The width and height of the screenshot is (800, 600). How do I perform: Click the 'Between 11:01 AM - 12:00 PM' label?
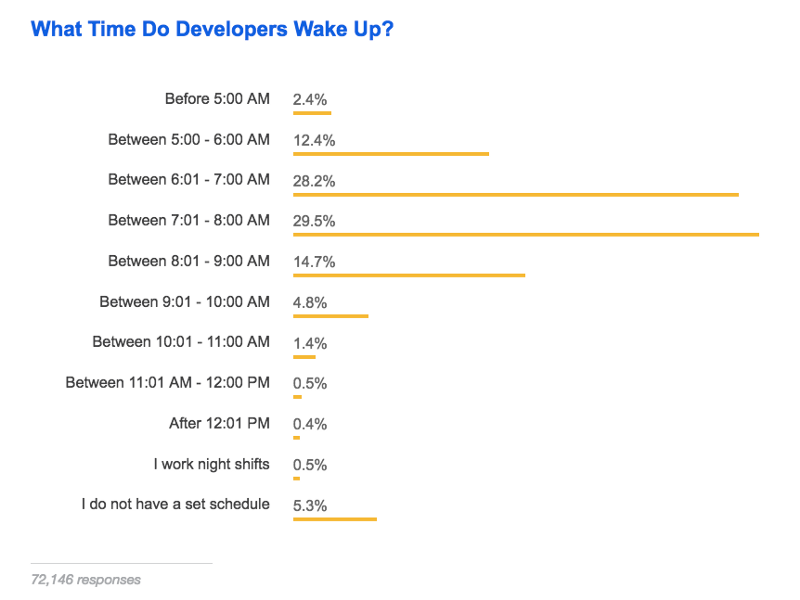168,383
